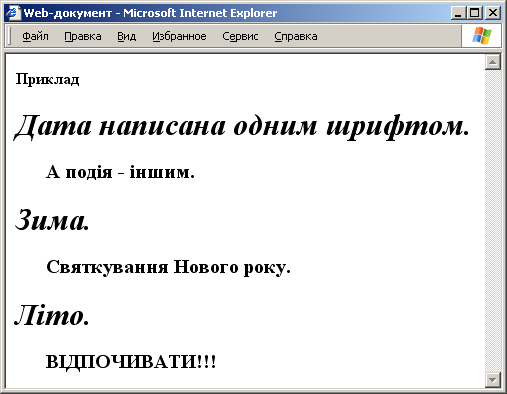The height and width of the screenshot is (394, 507).
Task: Open the Справка menu
Action: pos(296,36)
